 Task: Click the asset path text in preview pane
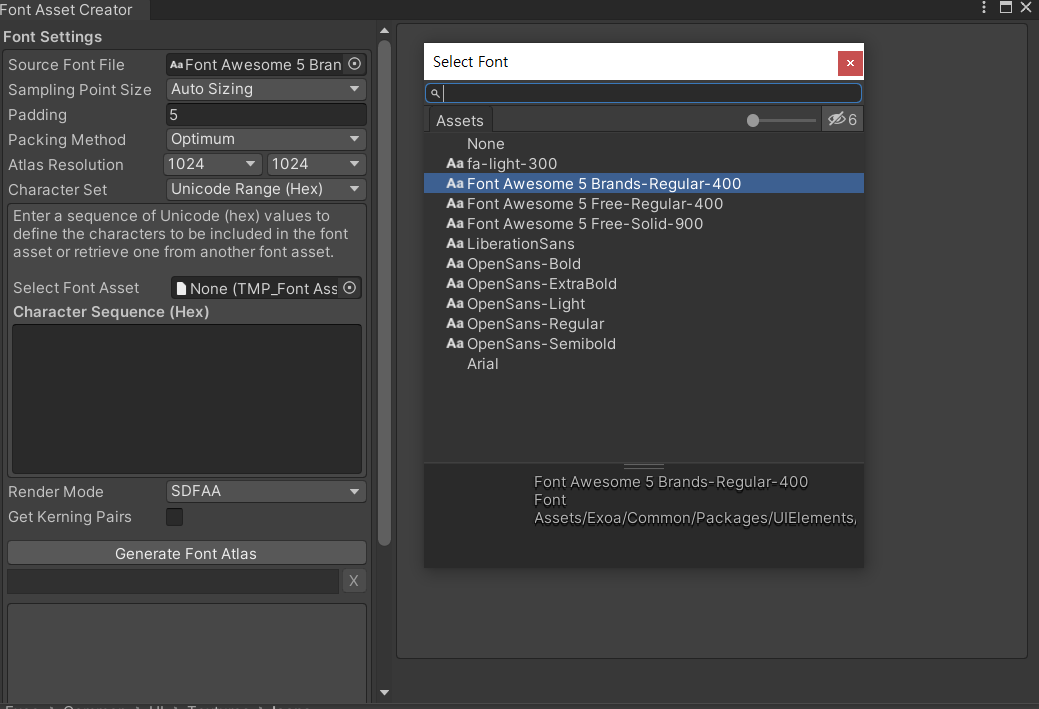(x=695, y=518)
